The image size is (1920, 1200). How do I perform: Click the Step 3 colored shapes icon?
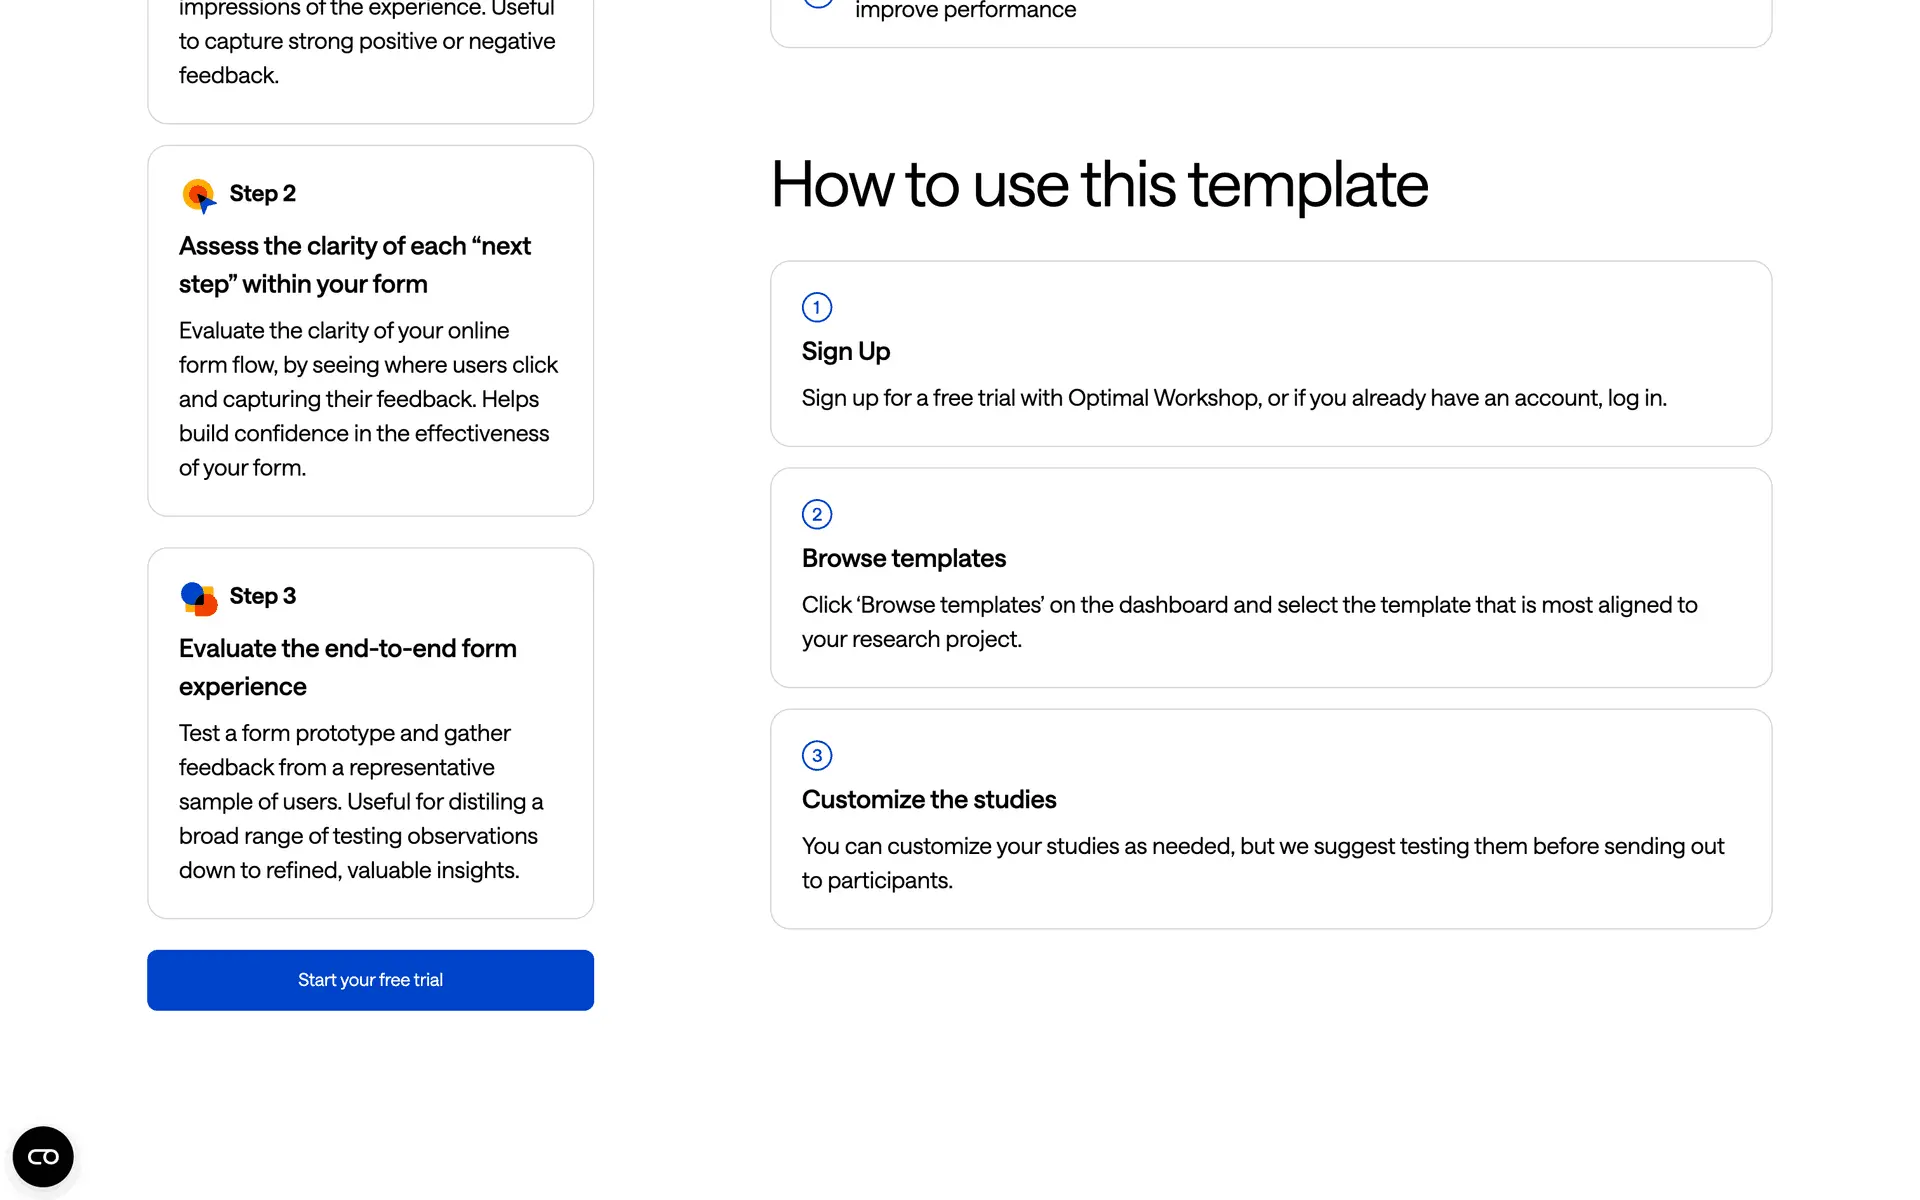tap(199, 598)
